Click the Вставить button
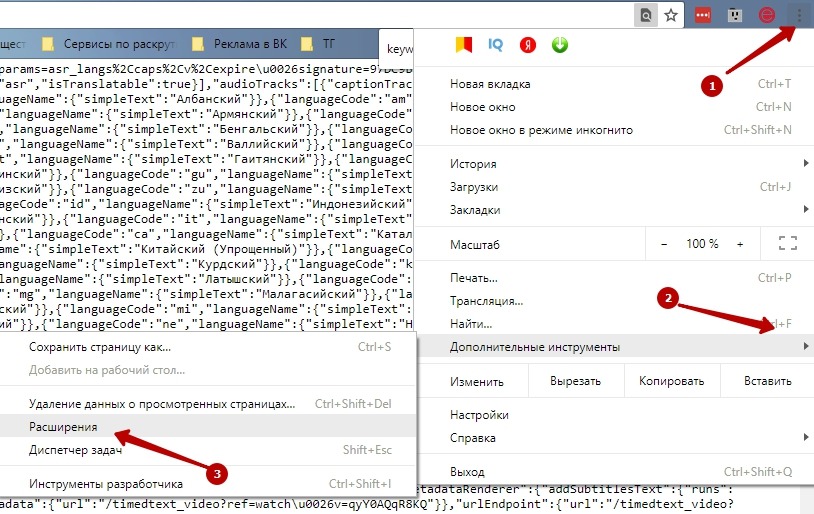 click(767, 381)
